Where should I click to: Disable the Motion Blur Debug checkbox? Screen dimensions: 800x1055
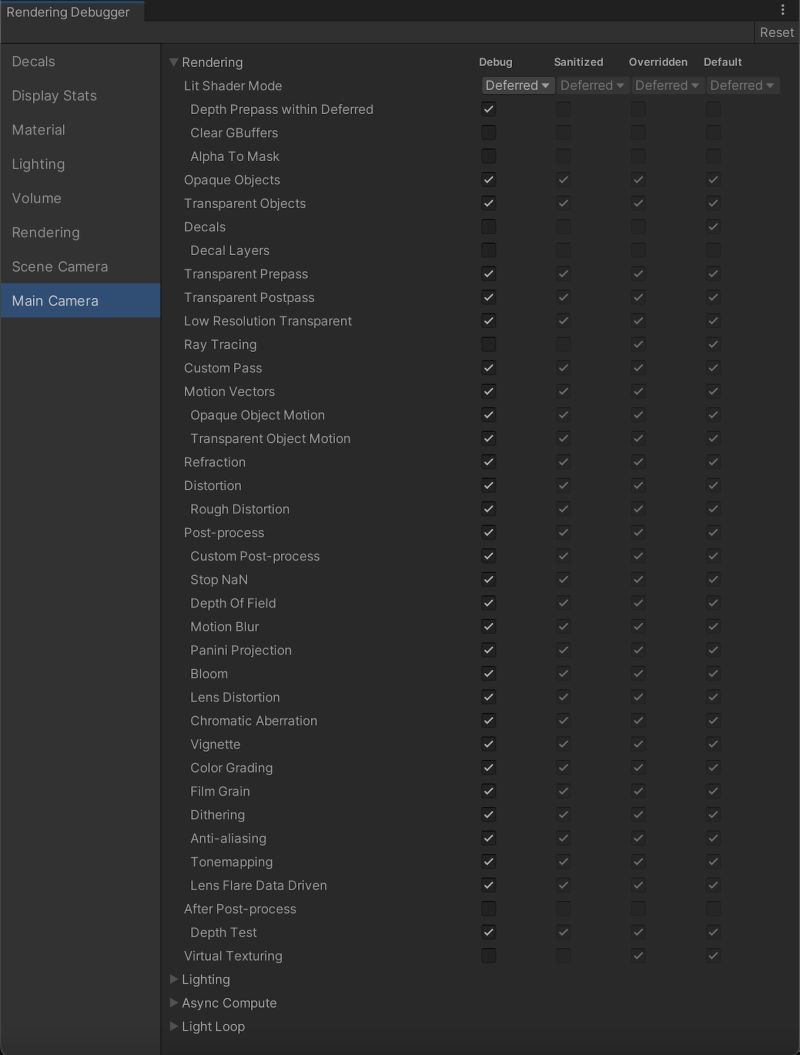(x=488, y=626)
